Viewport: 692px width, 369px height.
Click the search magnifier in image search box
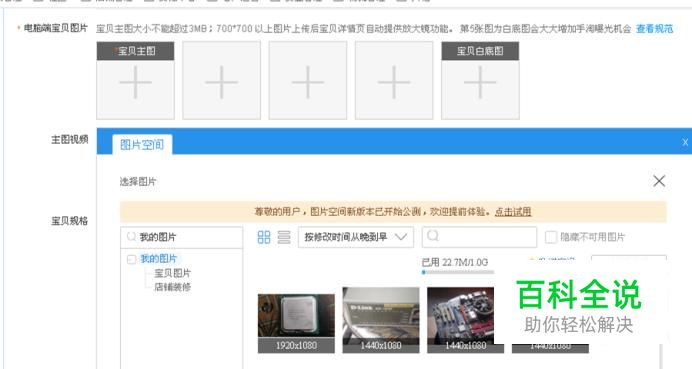433,236
